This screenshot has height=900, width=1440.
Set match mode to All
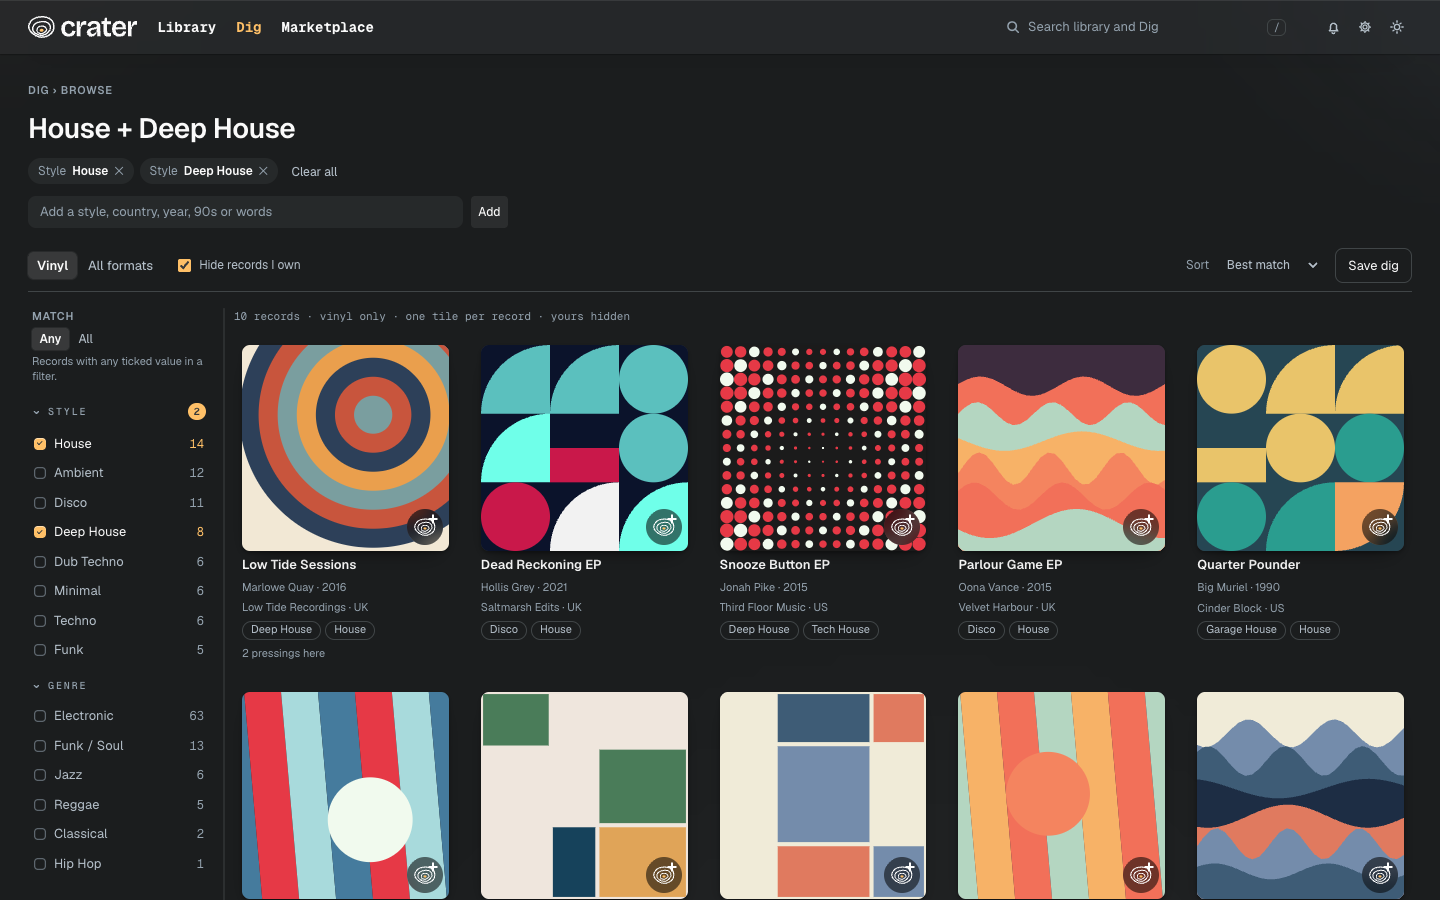86,339
